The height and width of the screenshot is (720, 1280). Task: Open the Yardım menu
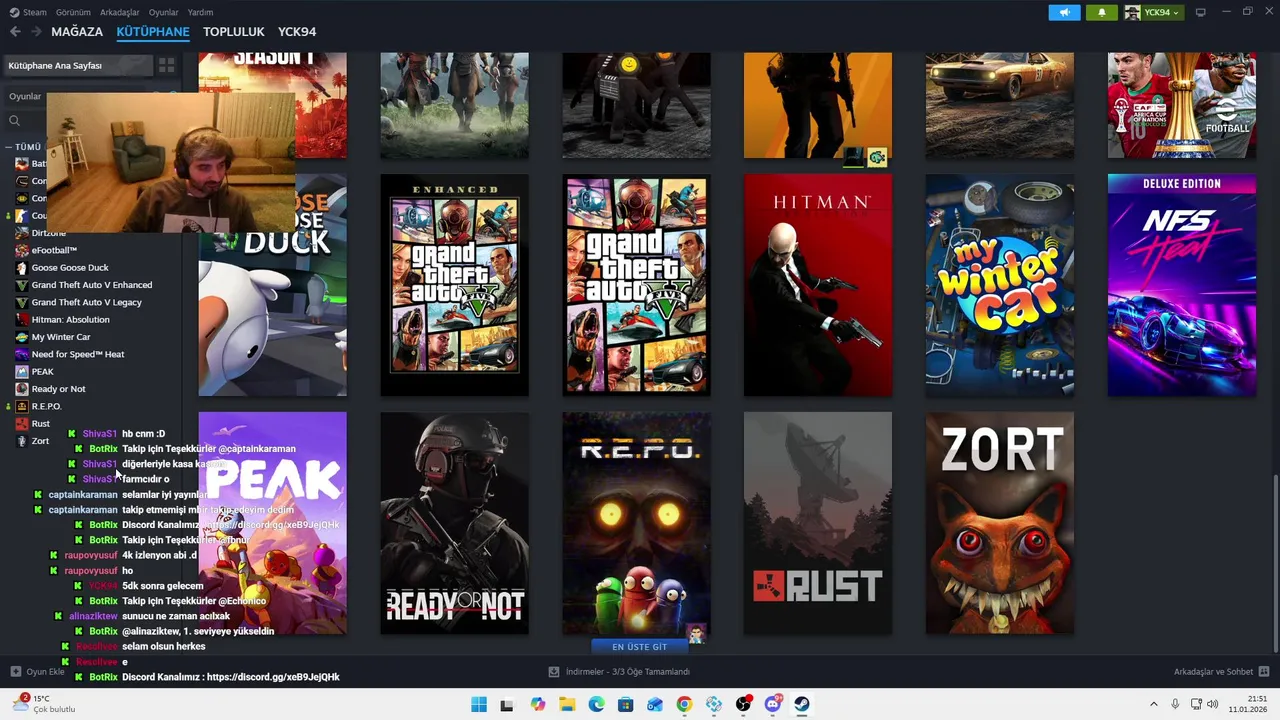coord(200,12)
